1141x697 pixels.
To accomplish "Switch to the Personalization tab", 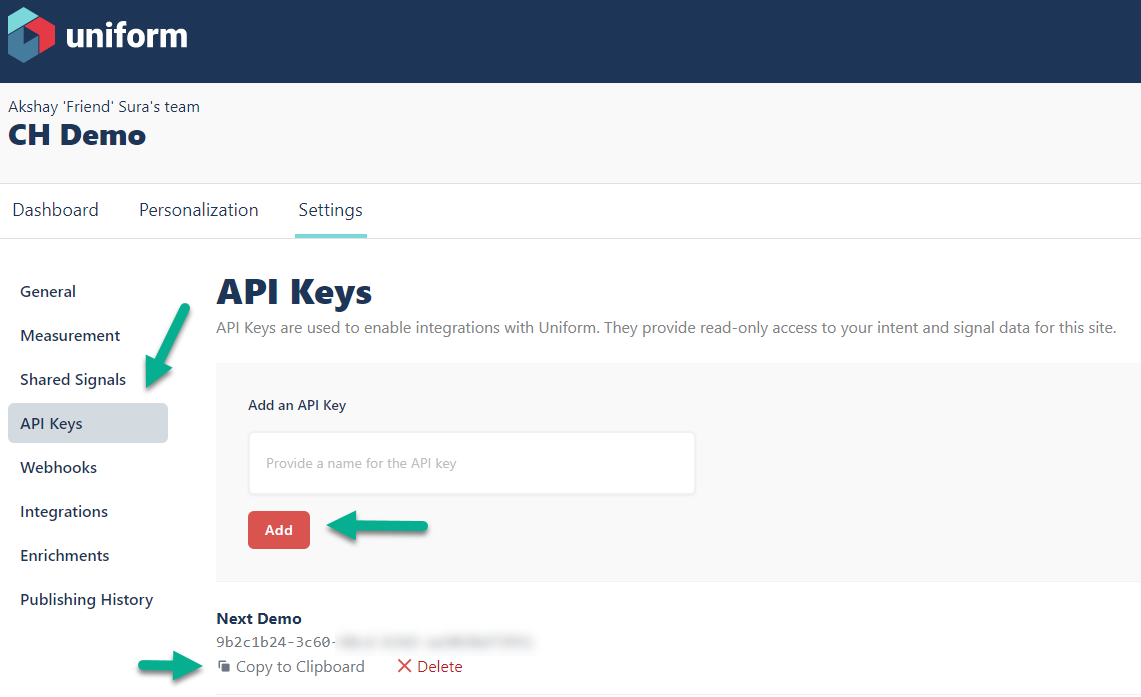I will click(x=199, y=210).
